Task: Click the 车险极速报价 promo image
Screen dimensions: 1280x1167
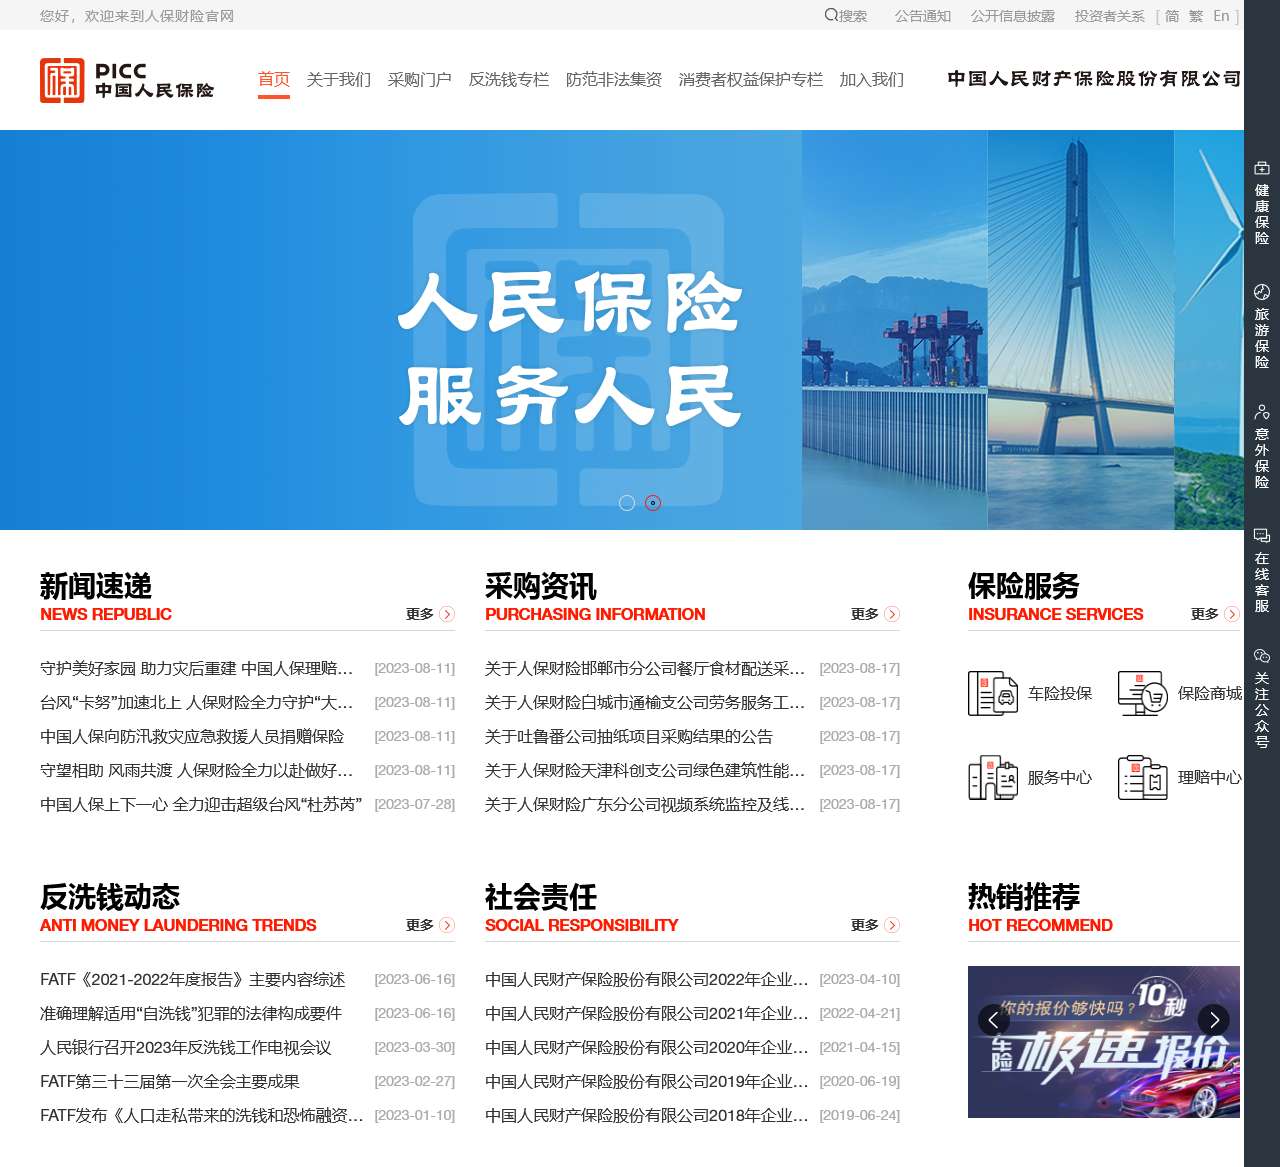Action: pyautogui.click(x=1104, y=1042)
